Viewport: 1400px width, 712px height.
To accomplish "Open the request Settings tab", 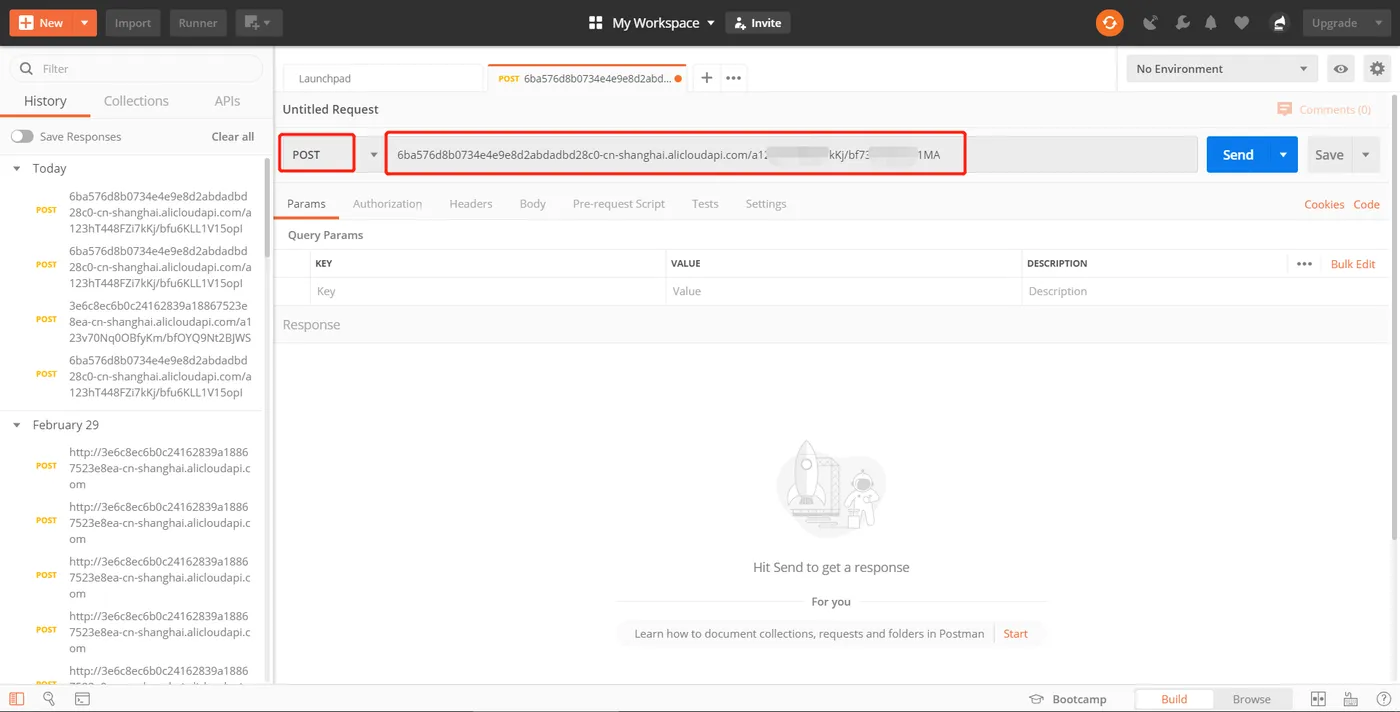I will click(766, 204).
